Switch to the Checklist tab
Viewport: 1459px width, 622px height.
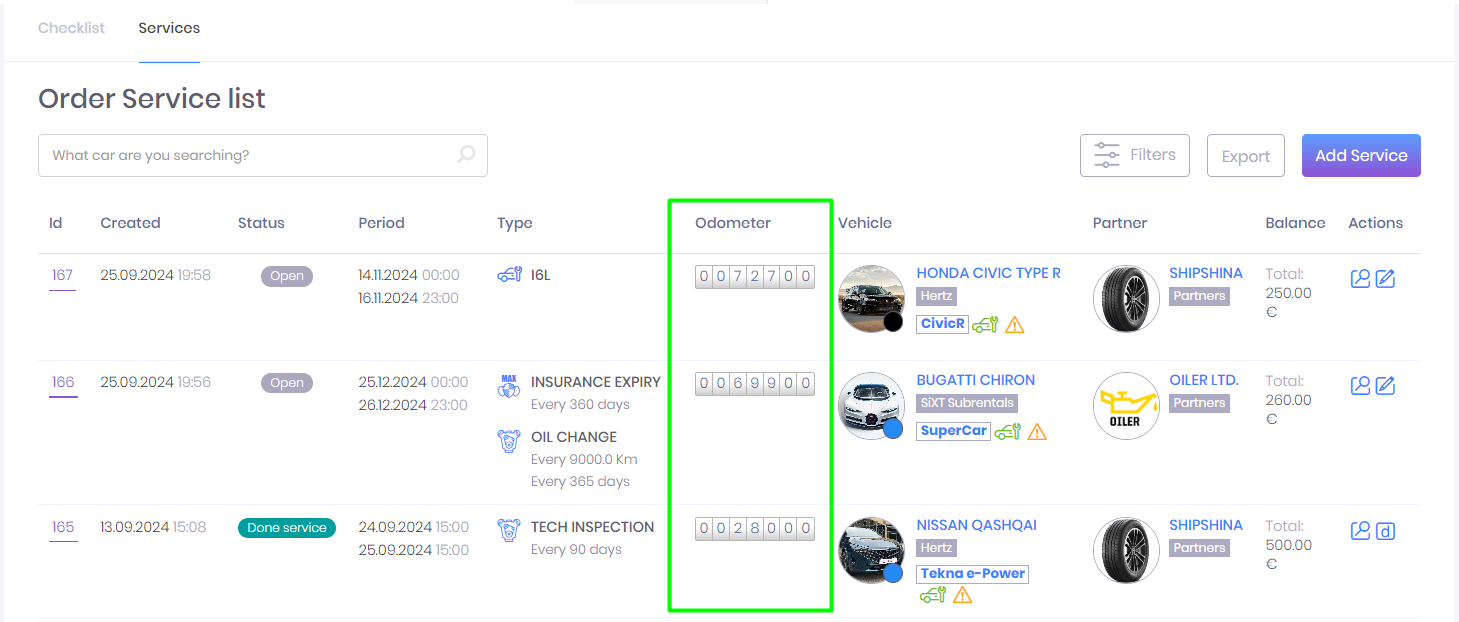pos(71,28)
